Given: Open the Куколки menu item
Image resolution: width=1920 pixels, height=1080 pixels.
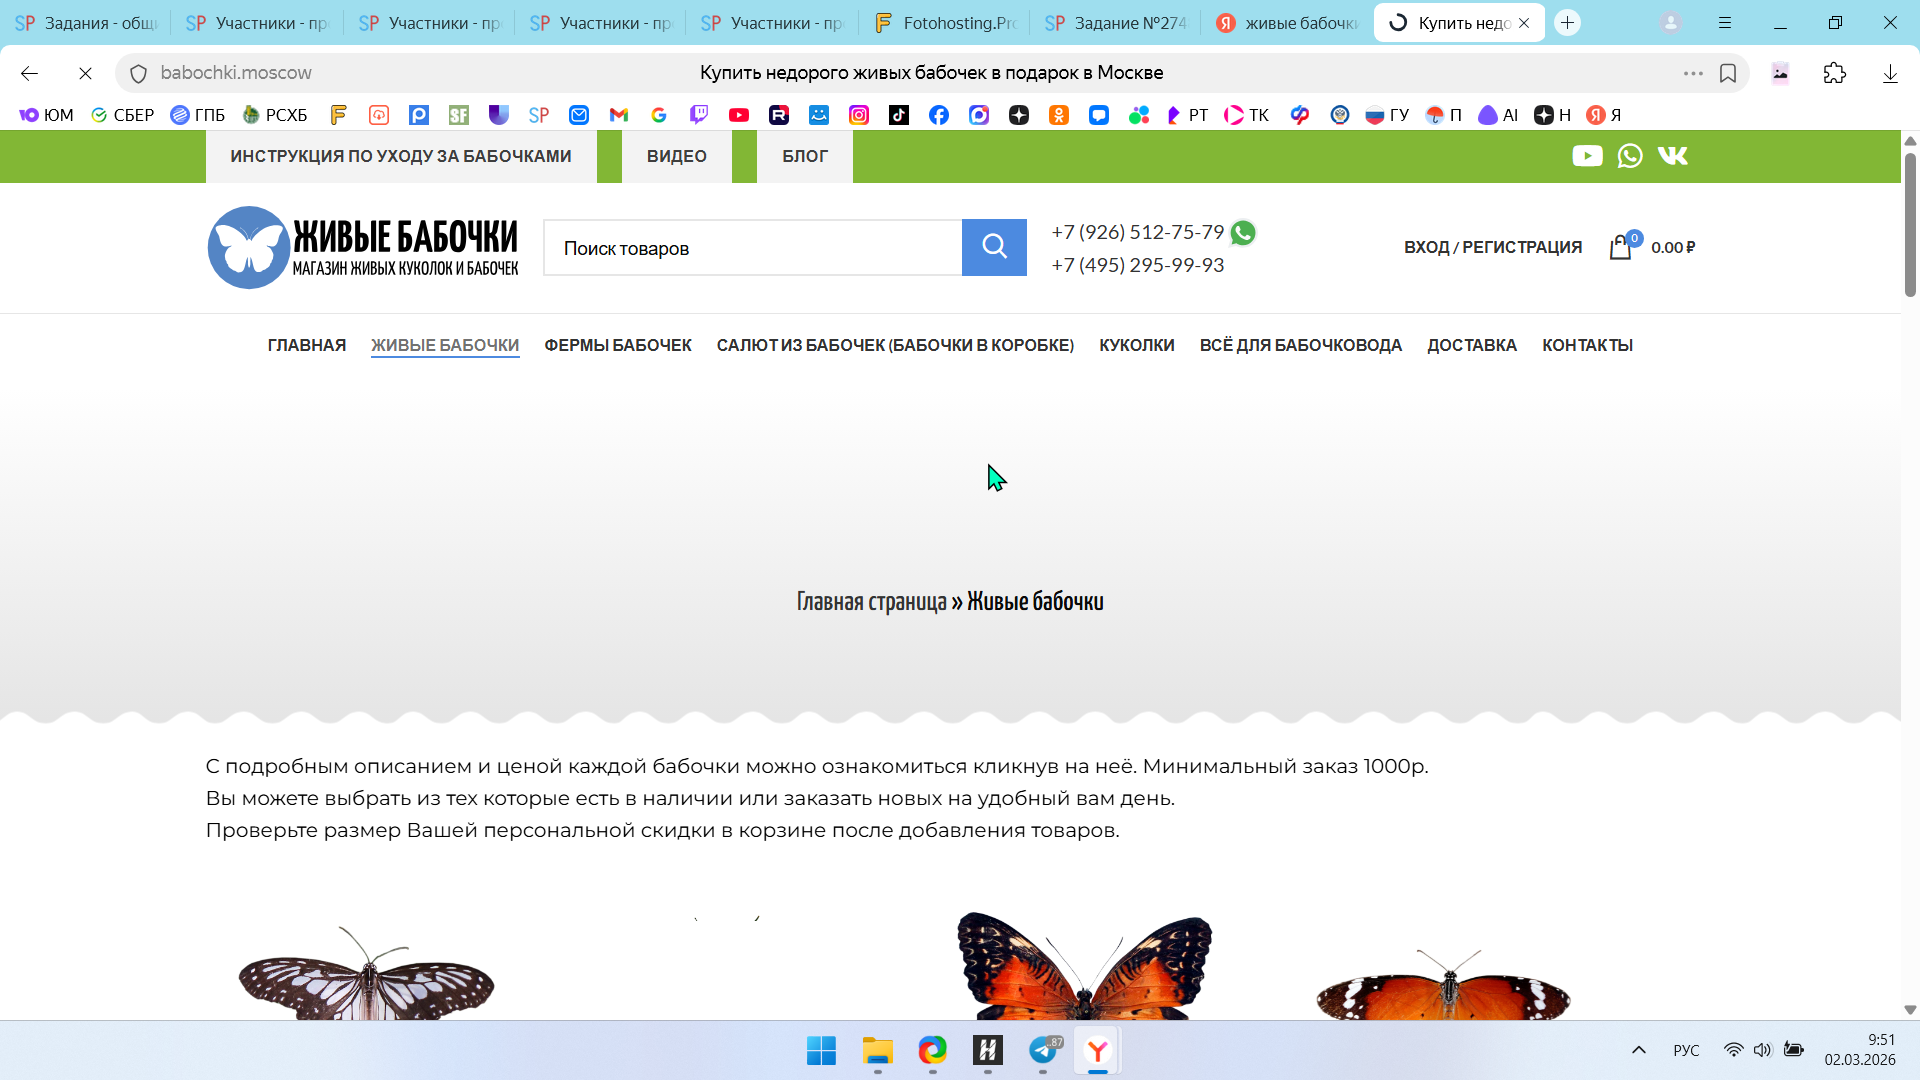Looking at the screenshot, I should [x=1136, y=345].
